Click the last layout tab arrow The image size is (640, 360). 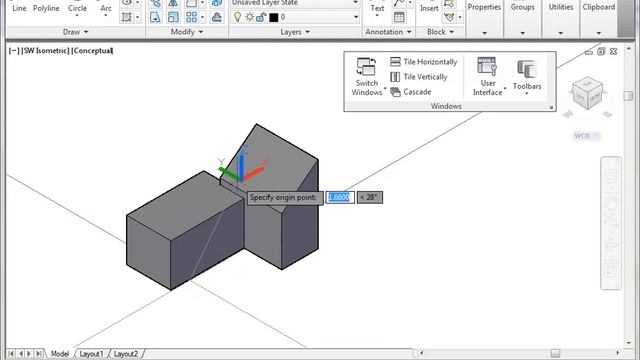(x=39, y=353)
